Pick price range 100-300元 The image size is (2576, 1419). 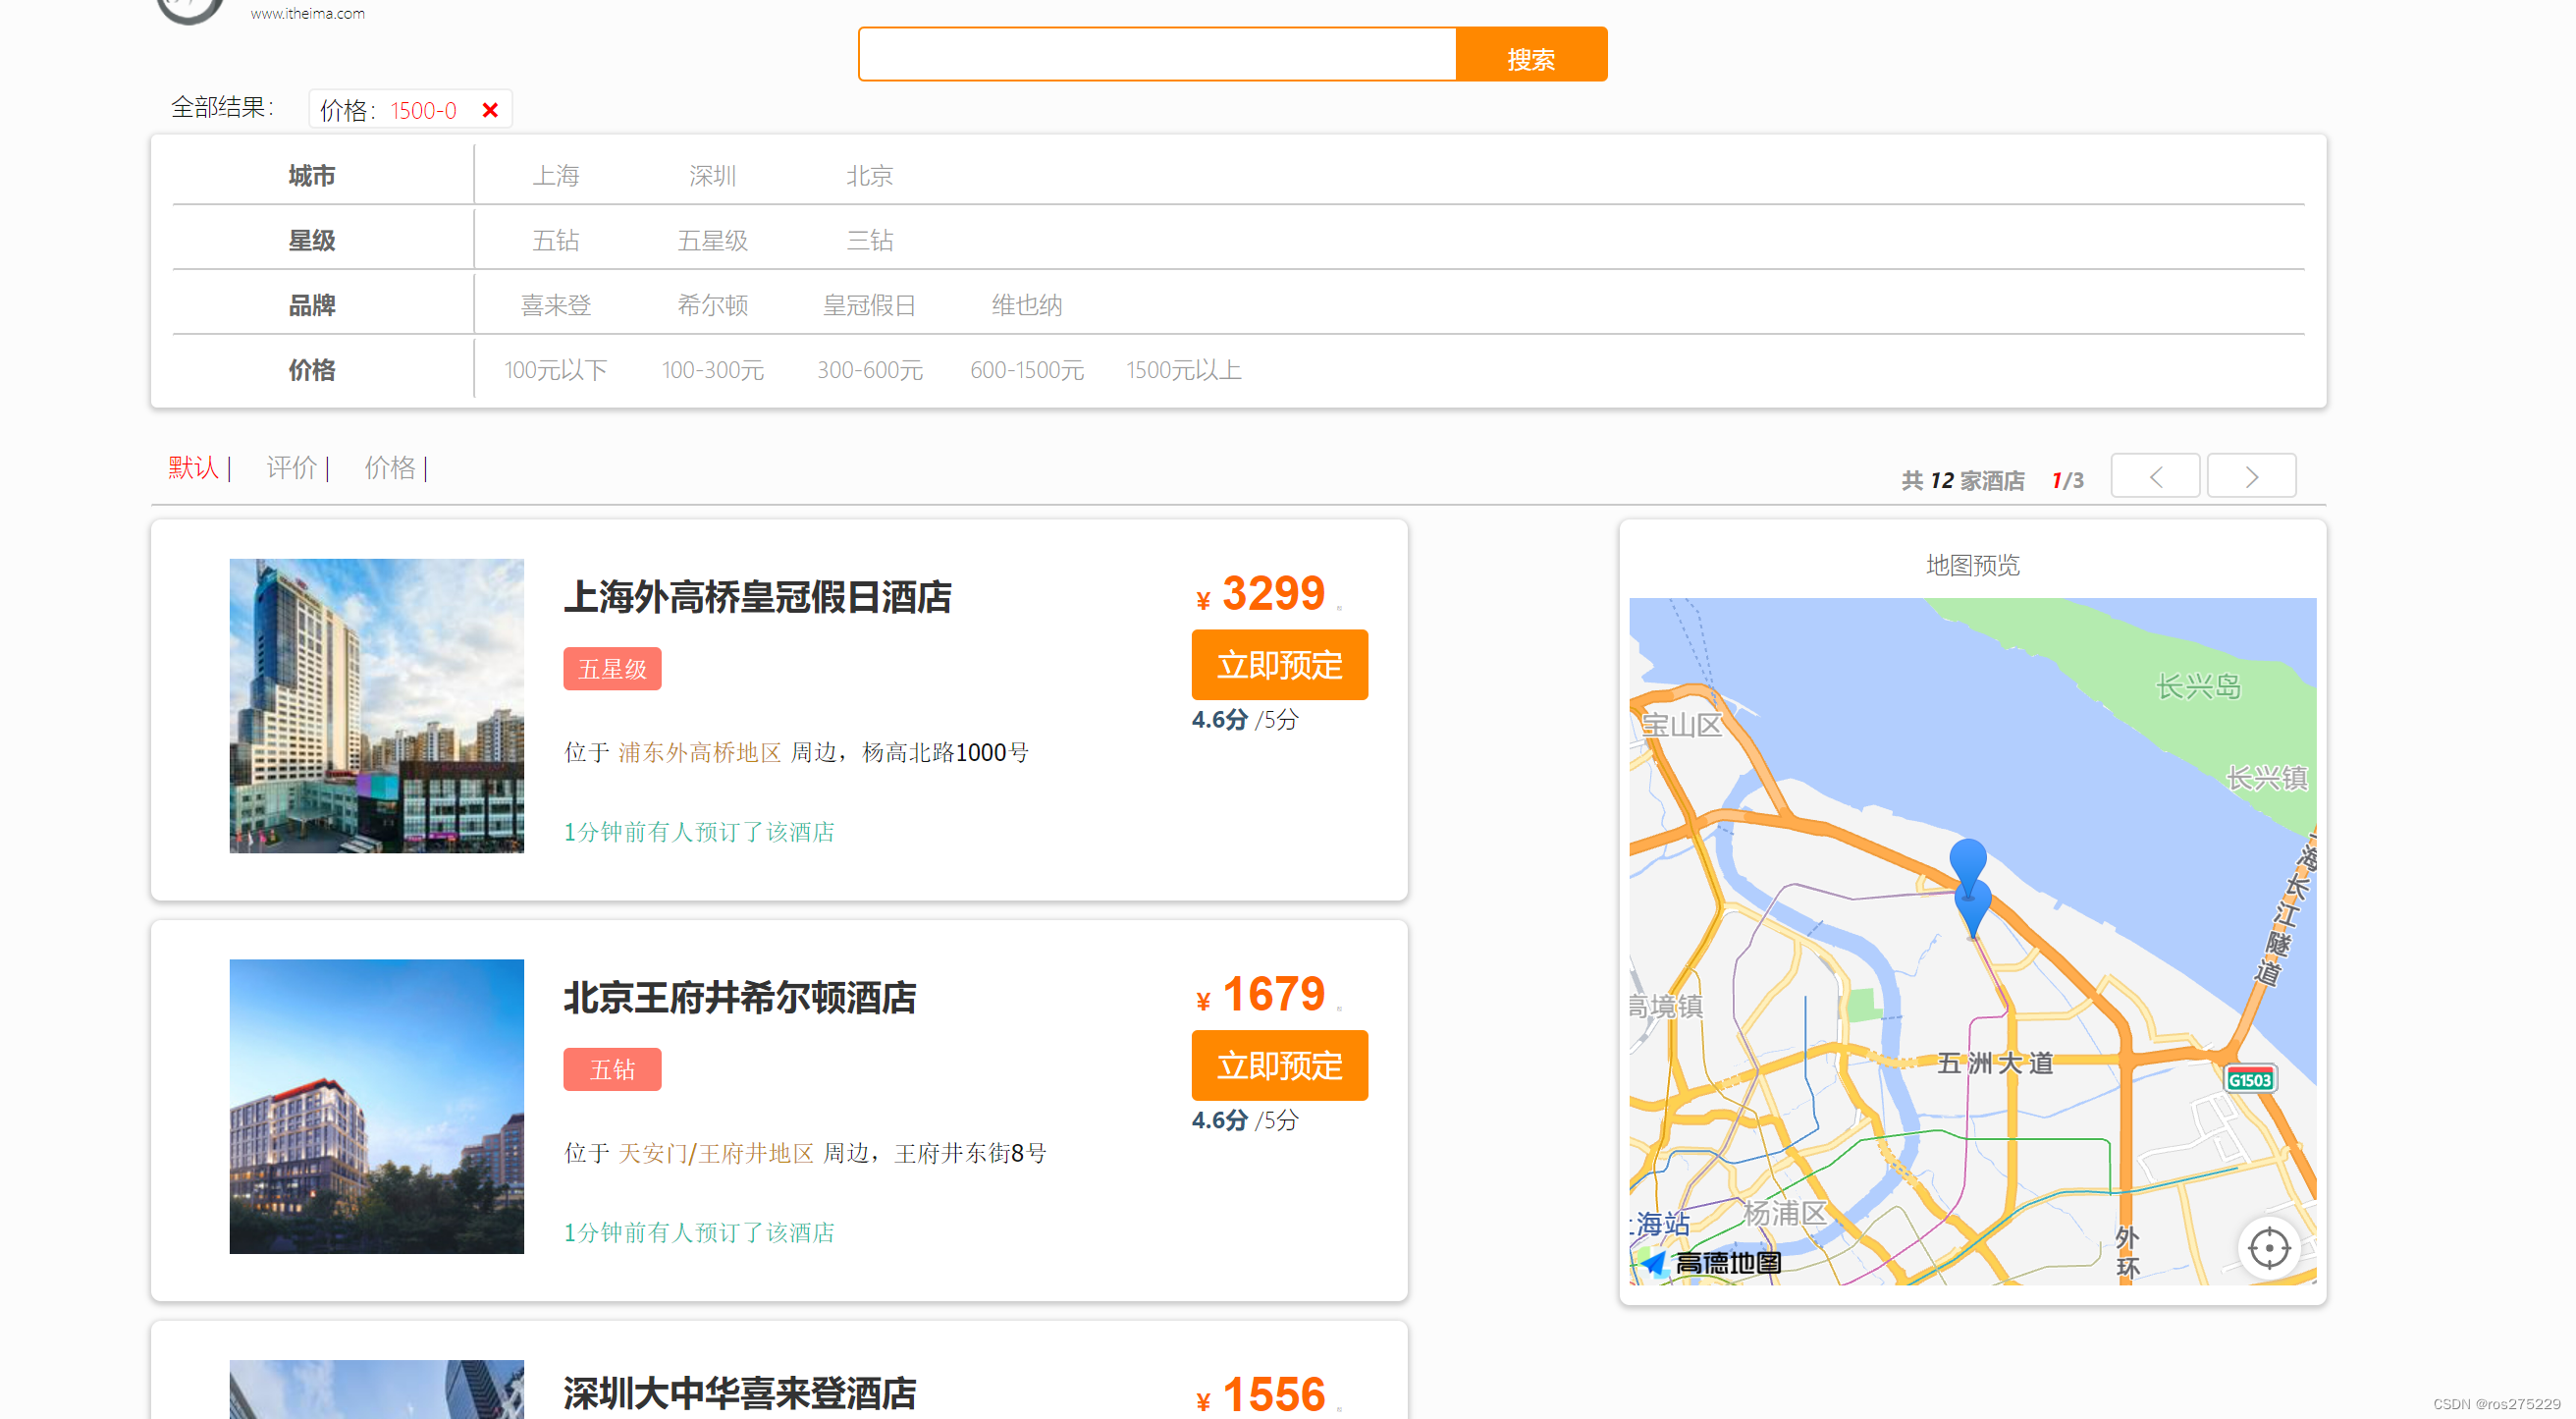(x=713, y=371)
